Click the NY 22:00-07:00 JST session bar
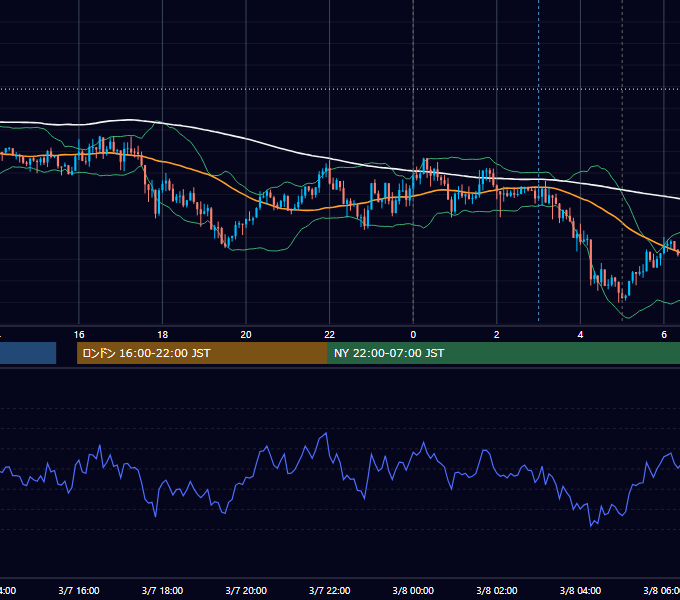 (503, 353)
